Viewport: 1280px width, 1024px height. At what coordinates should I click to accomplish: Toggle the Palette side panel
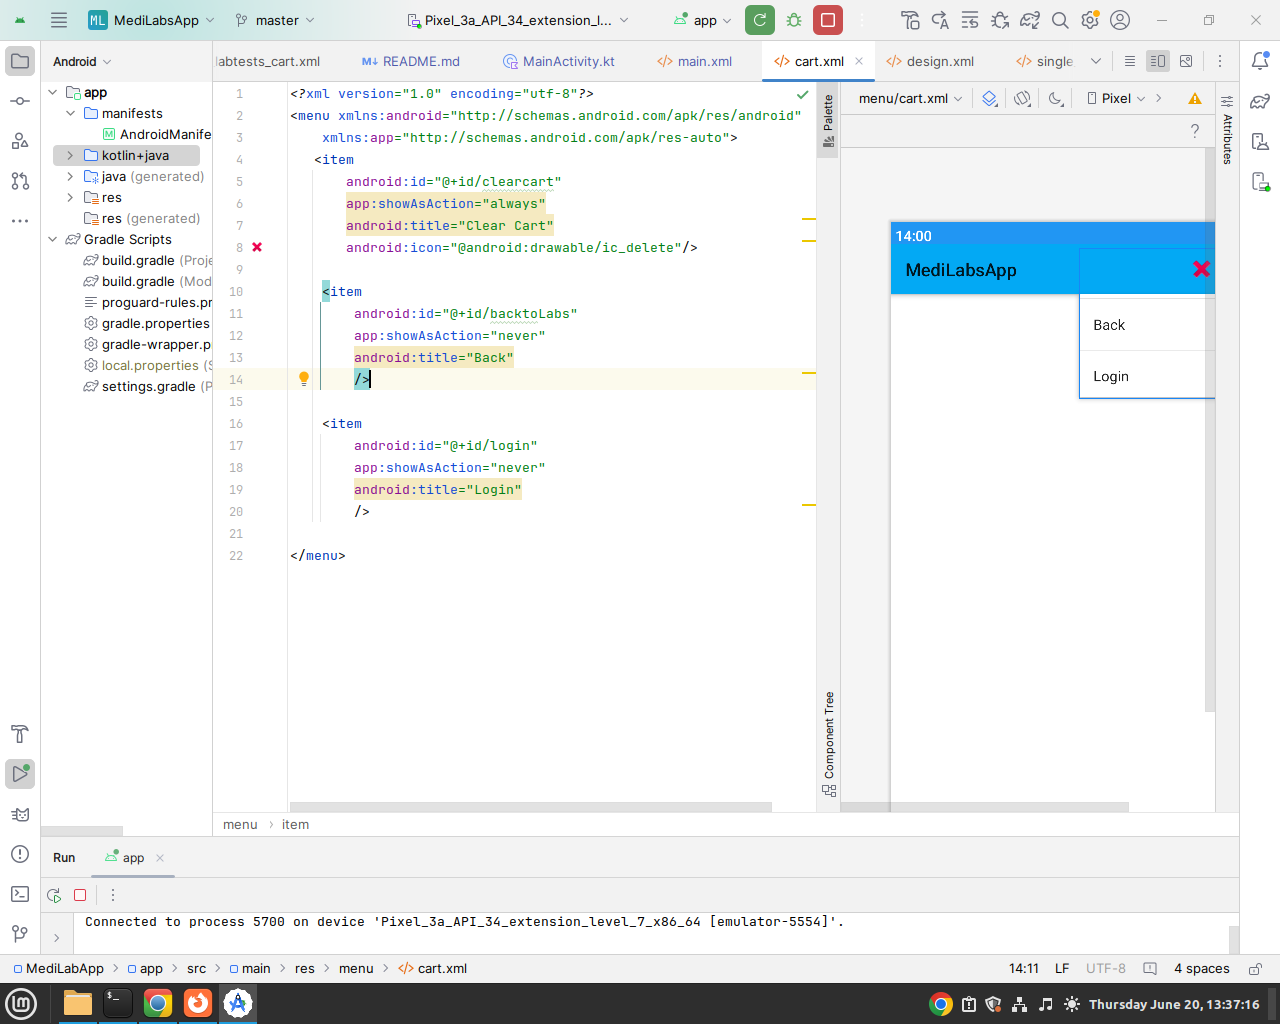tap(828, 120)
